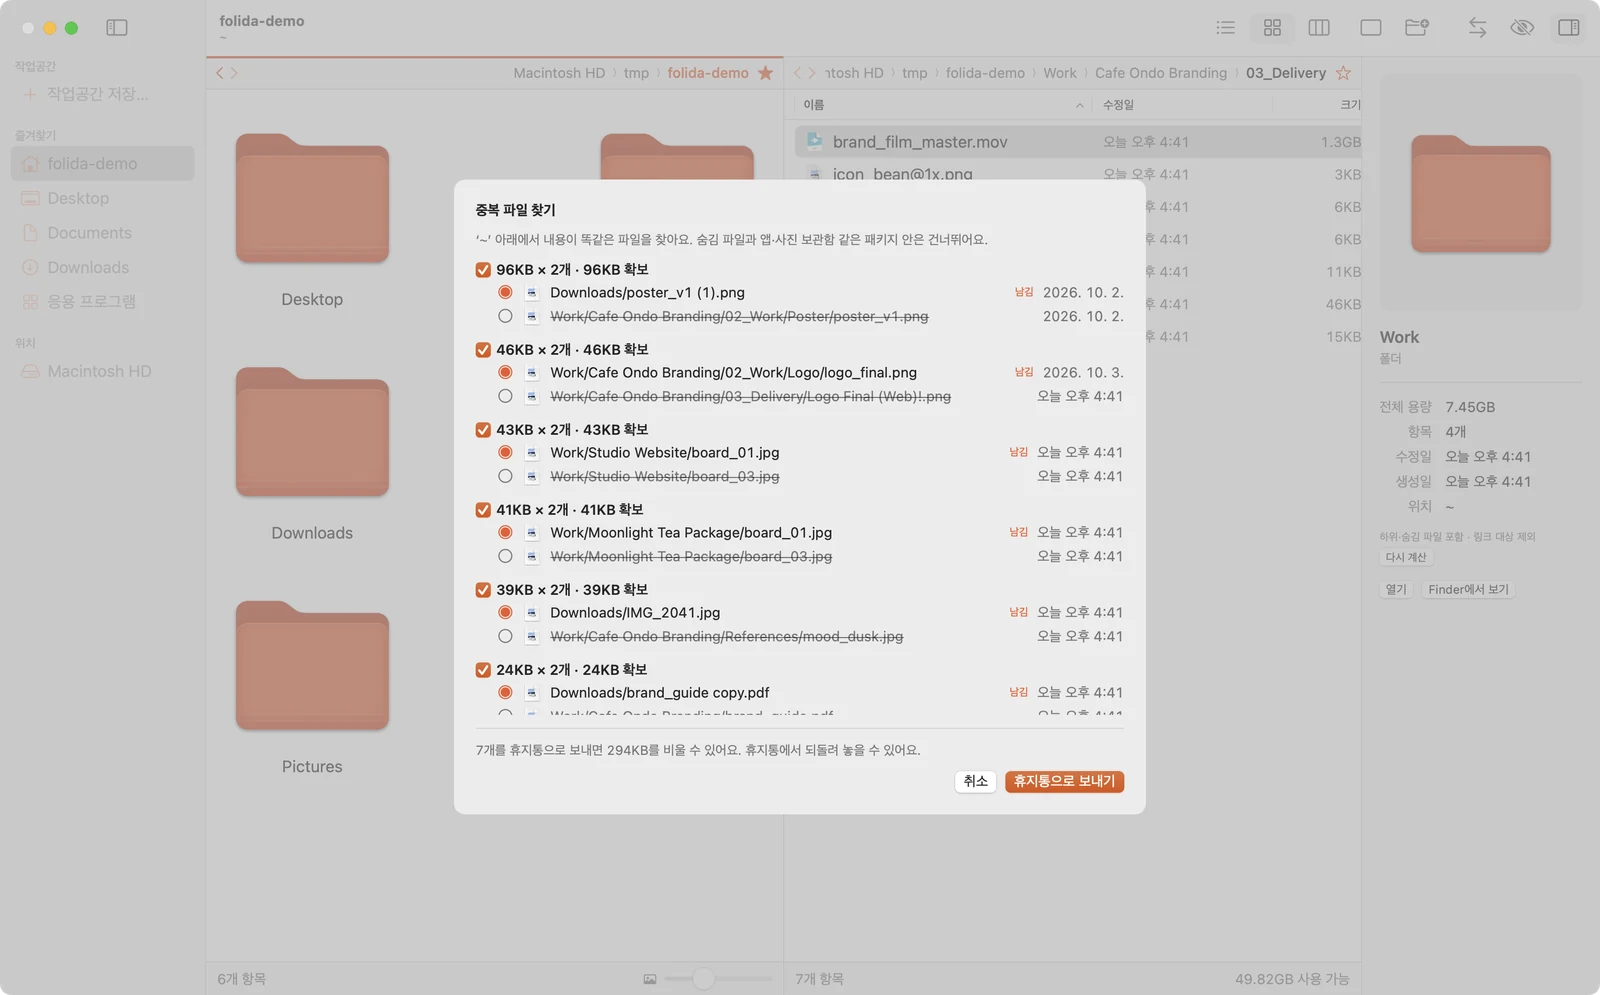Uncheck the 46KB × 2개 duplicate group

coord(483,350)
